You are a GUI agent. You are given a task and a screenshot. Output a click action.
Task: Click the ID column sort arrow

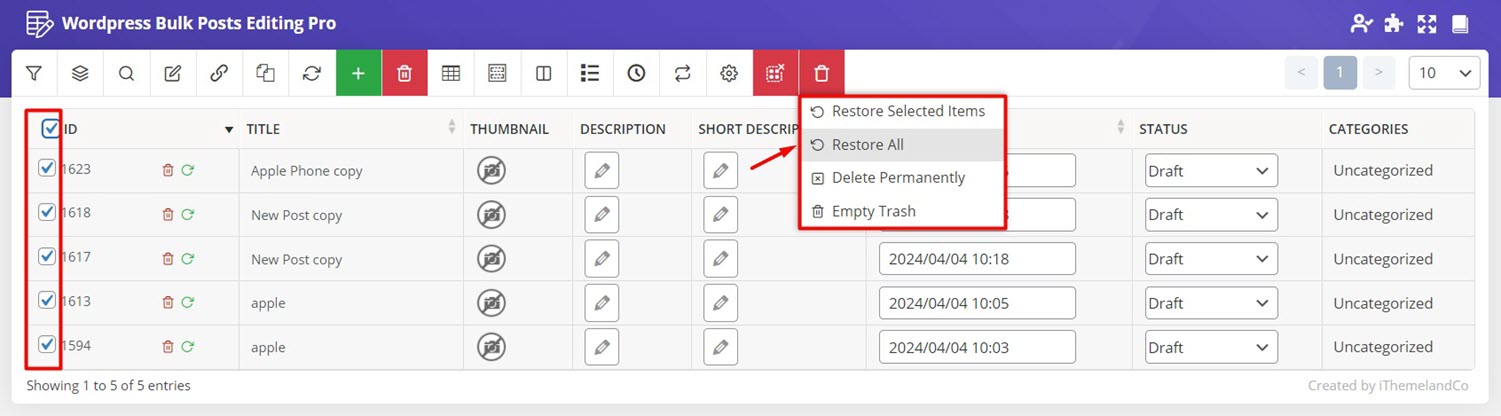(229, 130)
